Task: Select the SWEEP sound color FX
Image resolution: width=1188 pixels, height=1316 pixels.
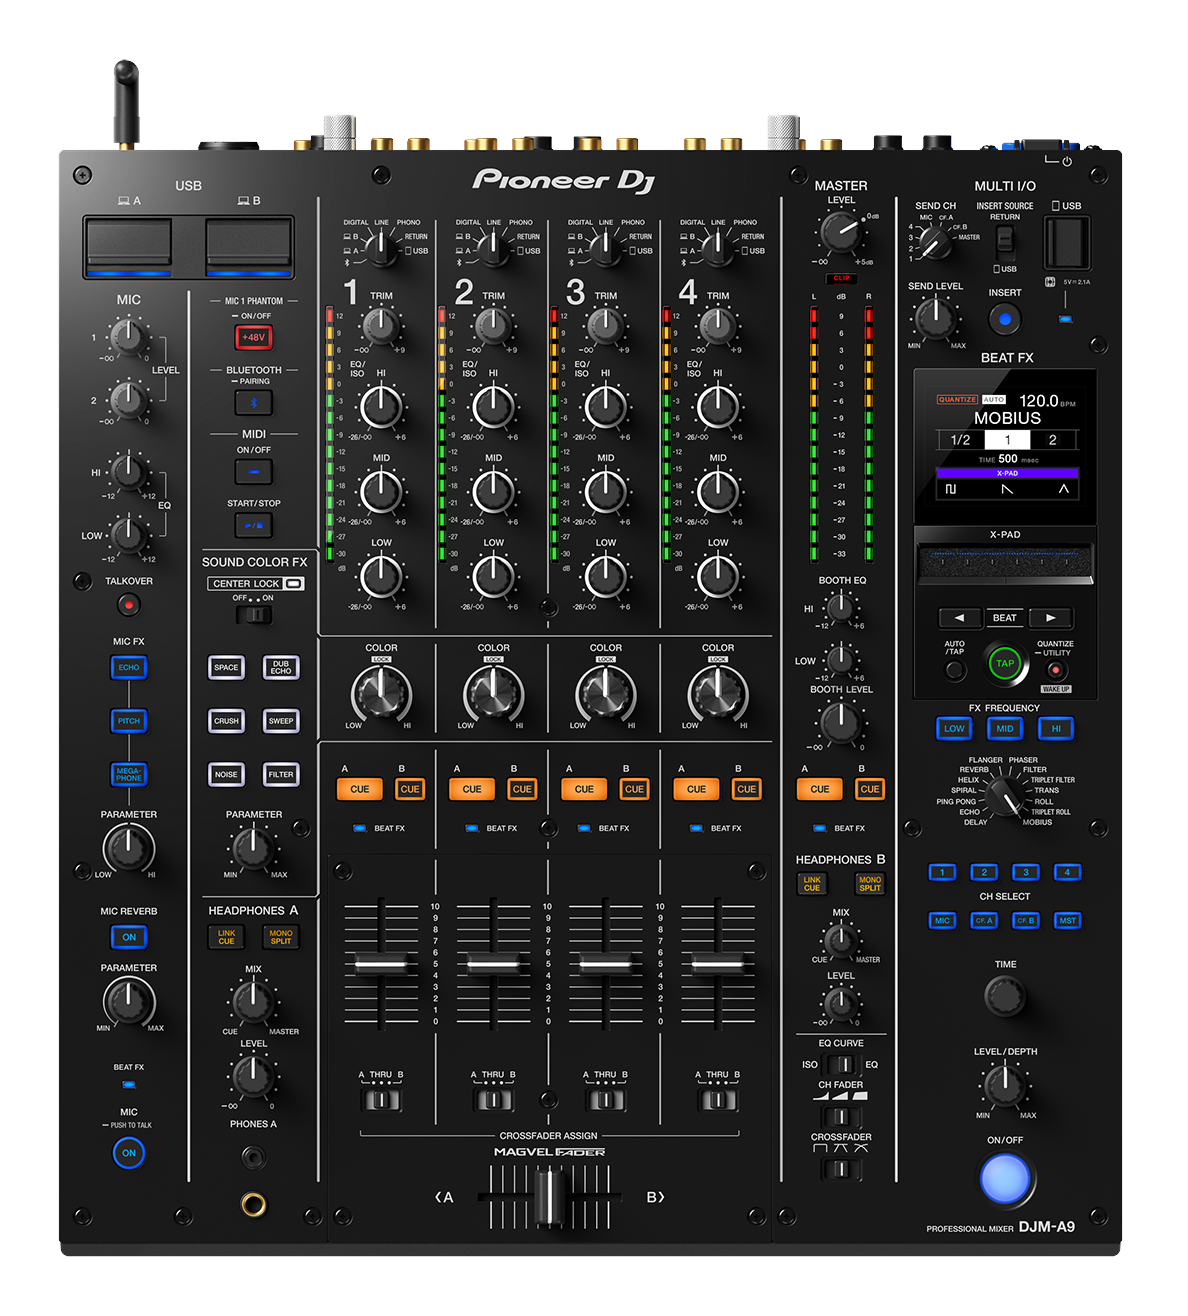Action: 281,720
